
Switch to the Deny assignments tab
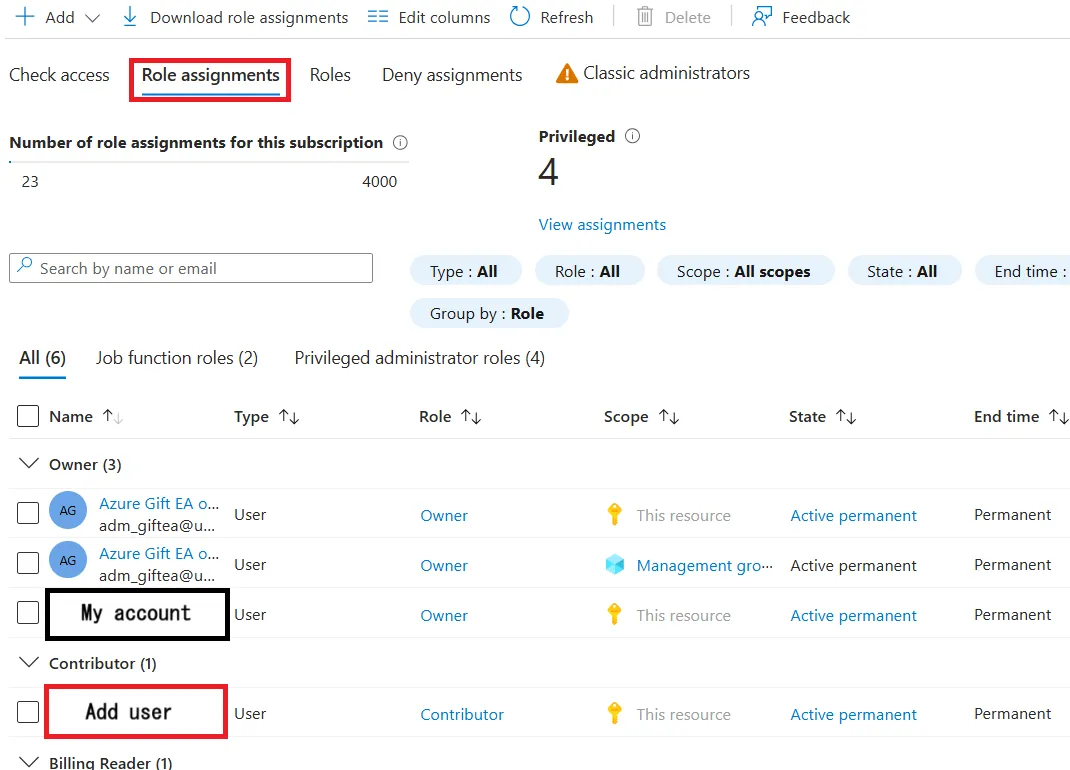click(x=452, y=75)
